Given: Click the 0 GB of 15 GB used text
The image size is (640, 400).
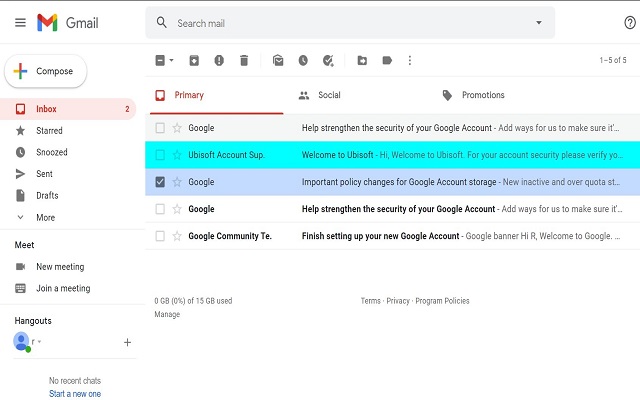Looking at the screenshot, I should pos(193,301).
